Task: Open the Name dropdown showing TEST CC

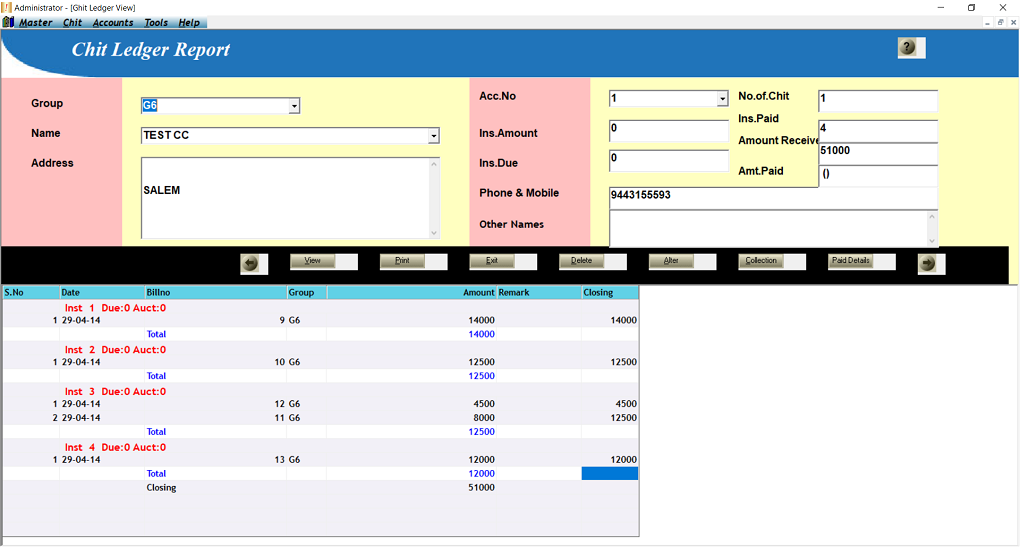Action: point(433,136)
